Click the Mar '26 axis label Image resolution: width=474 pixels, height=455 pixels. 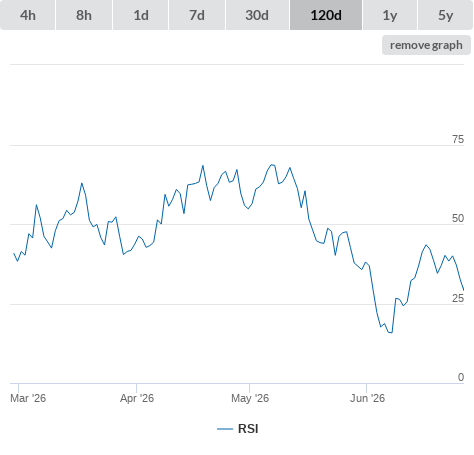pos(28,398)
